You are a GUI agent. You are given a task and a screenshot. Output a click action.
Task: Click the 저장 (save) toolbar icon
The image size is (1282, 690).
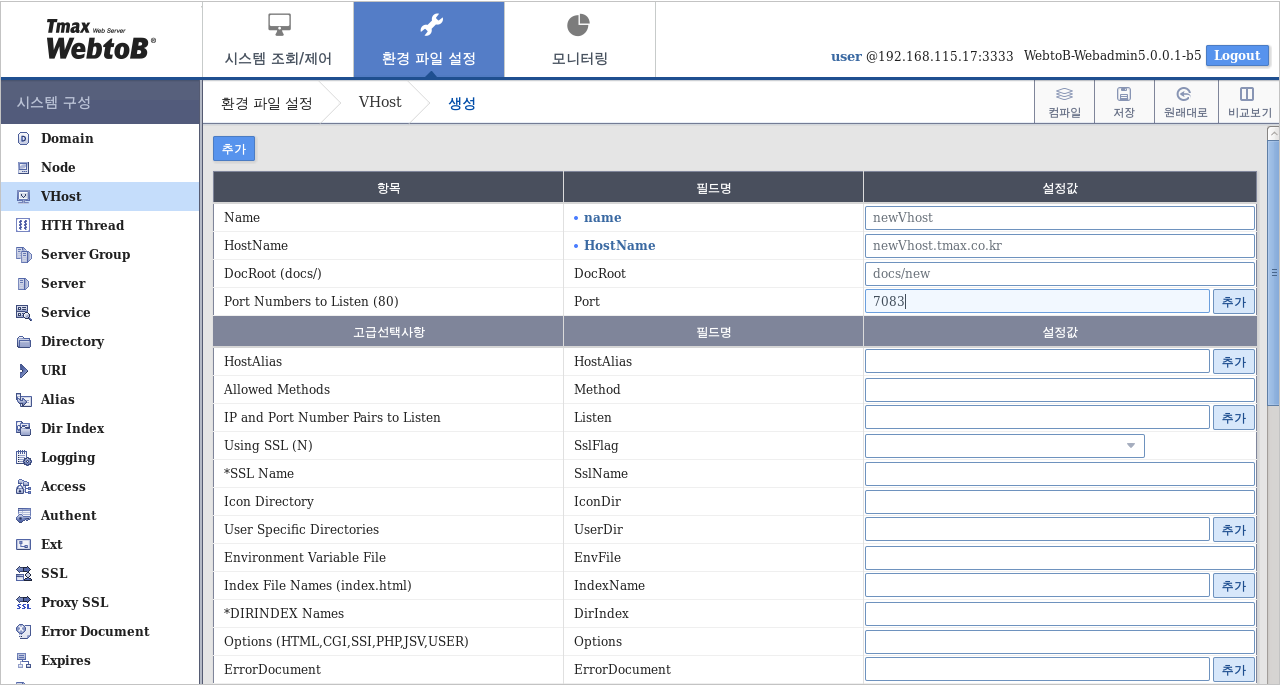[x=1124, y=94]
